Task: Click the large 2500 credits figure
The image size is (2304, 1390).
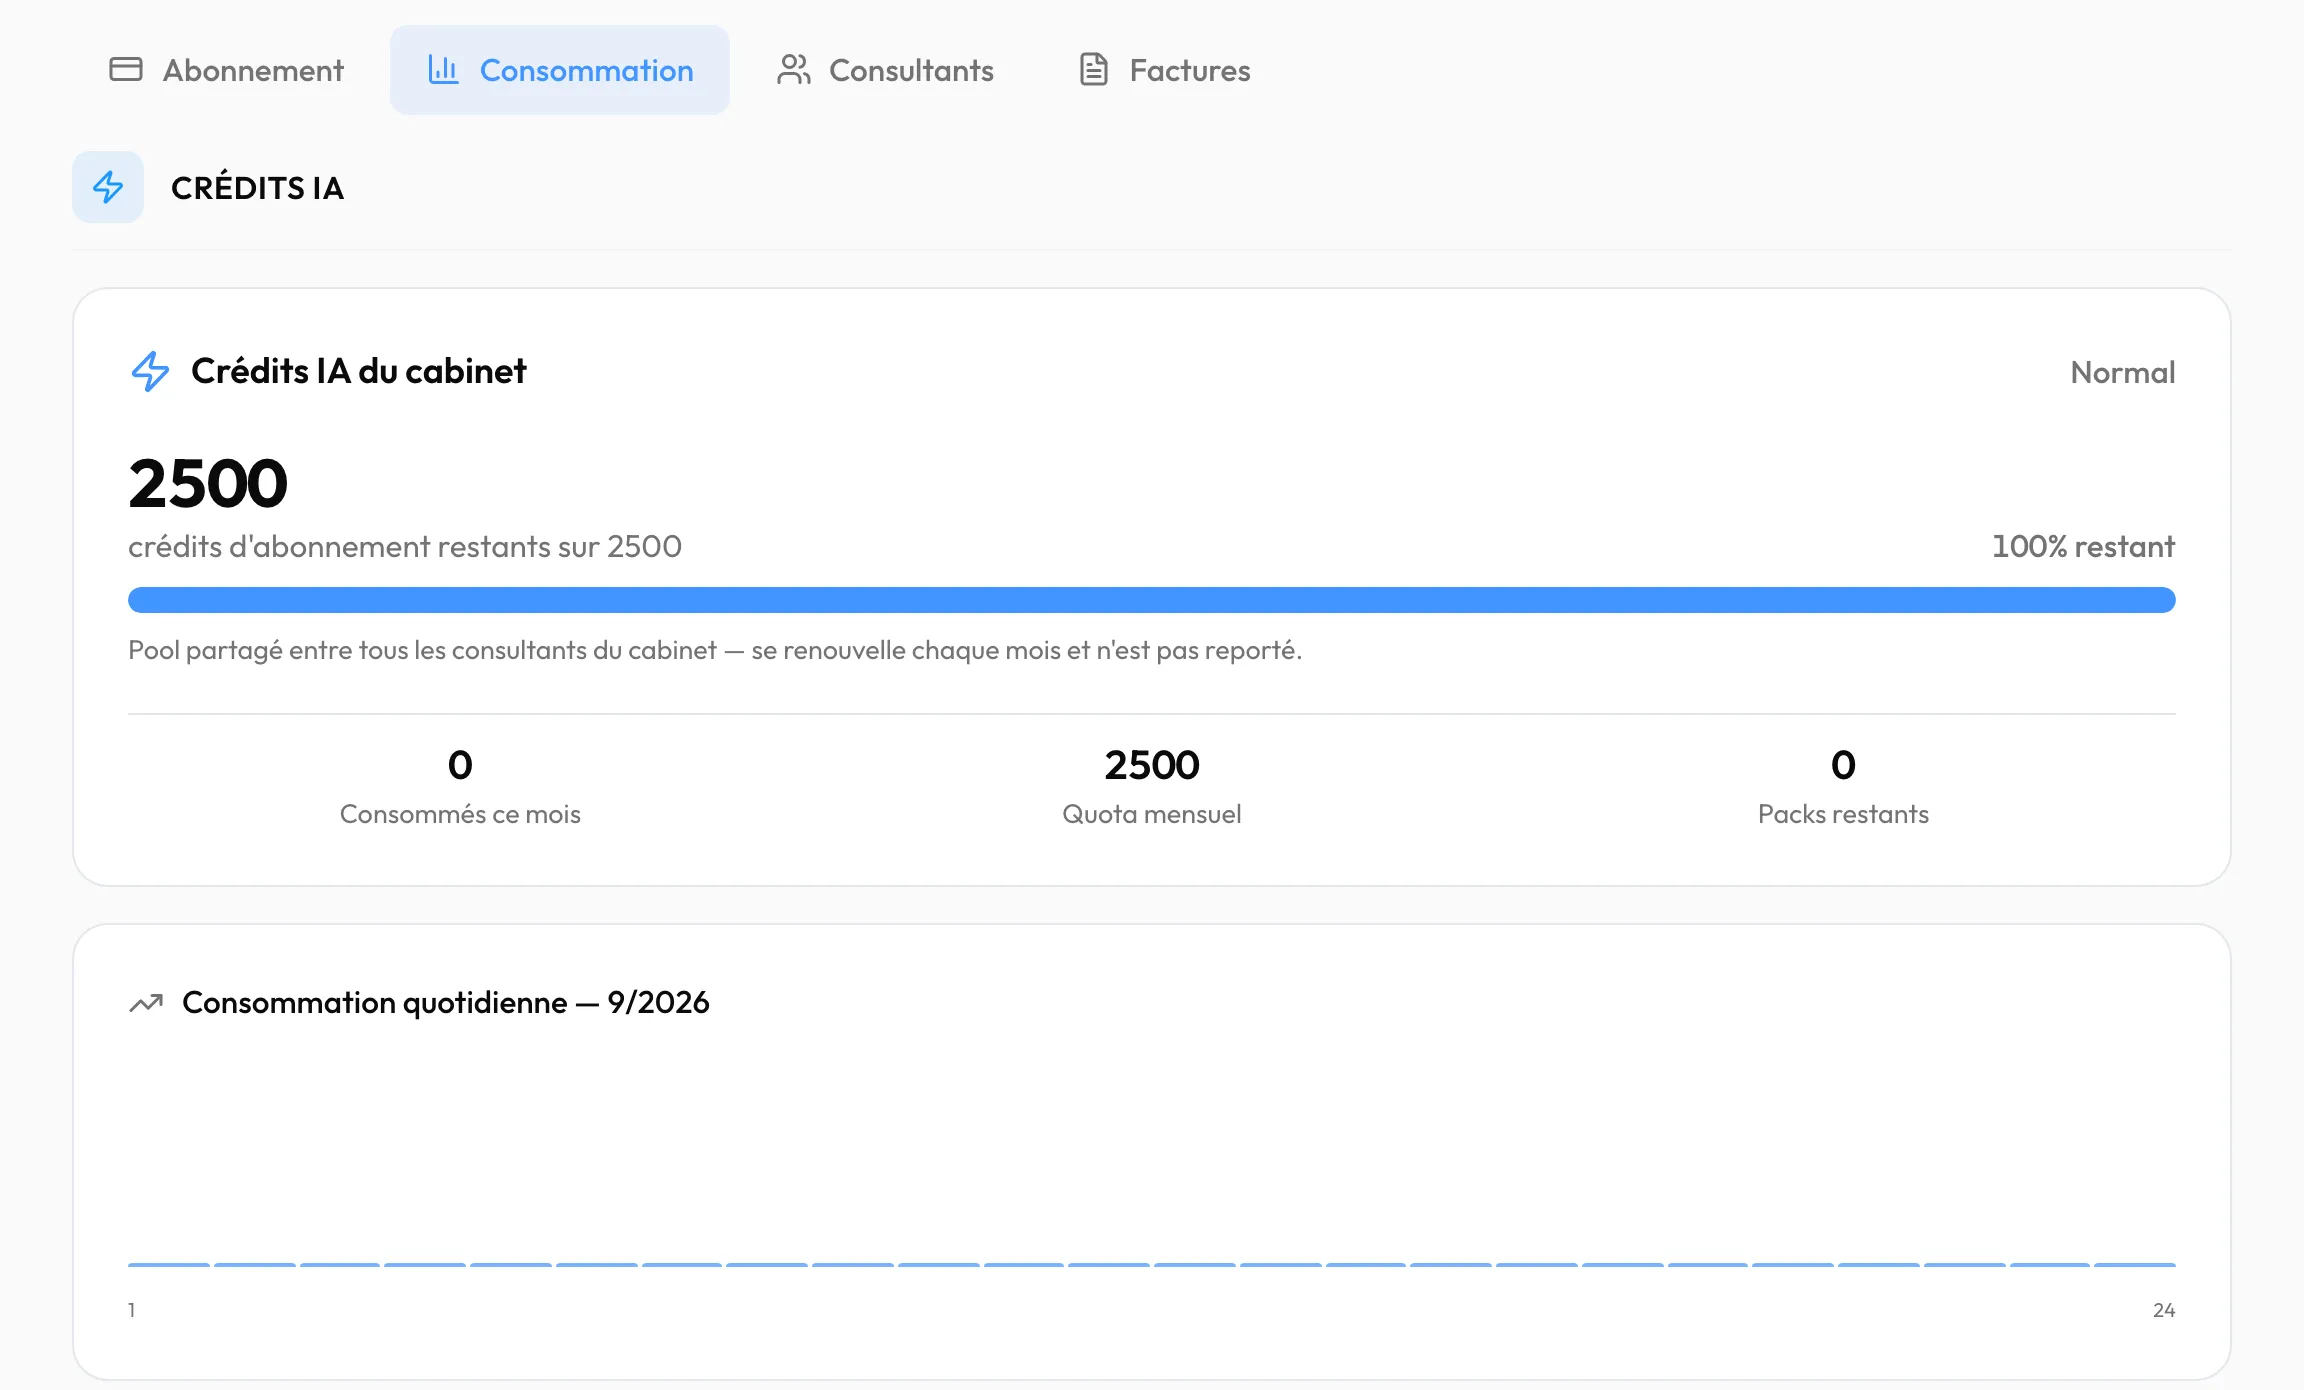Action: pyautogui.click(x=208, y=484)
